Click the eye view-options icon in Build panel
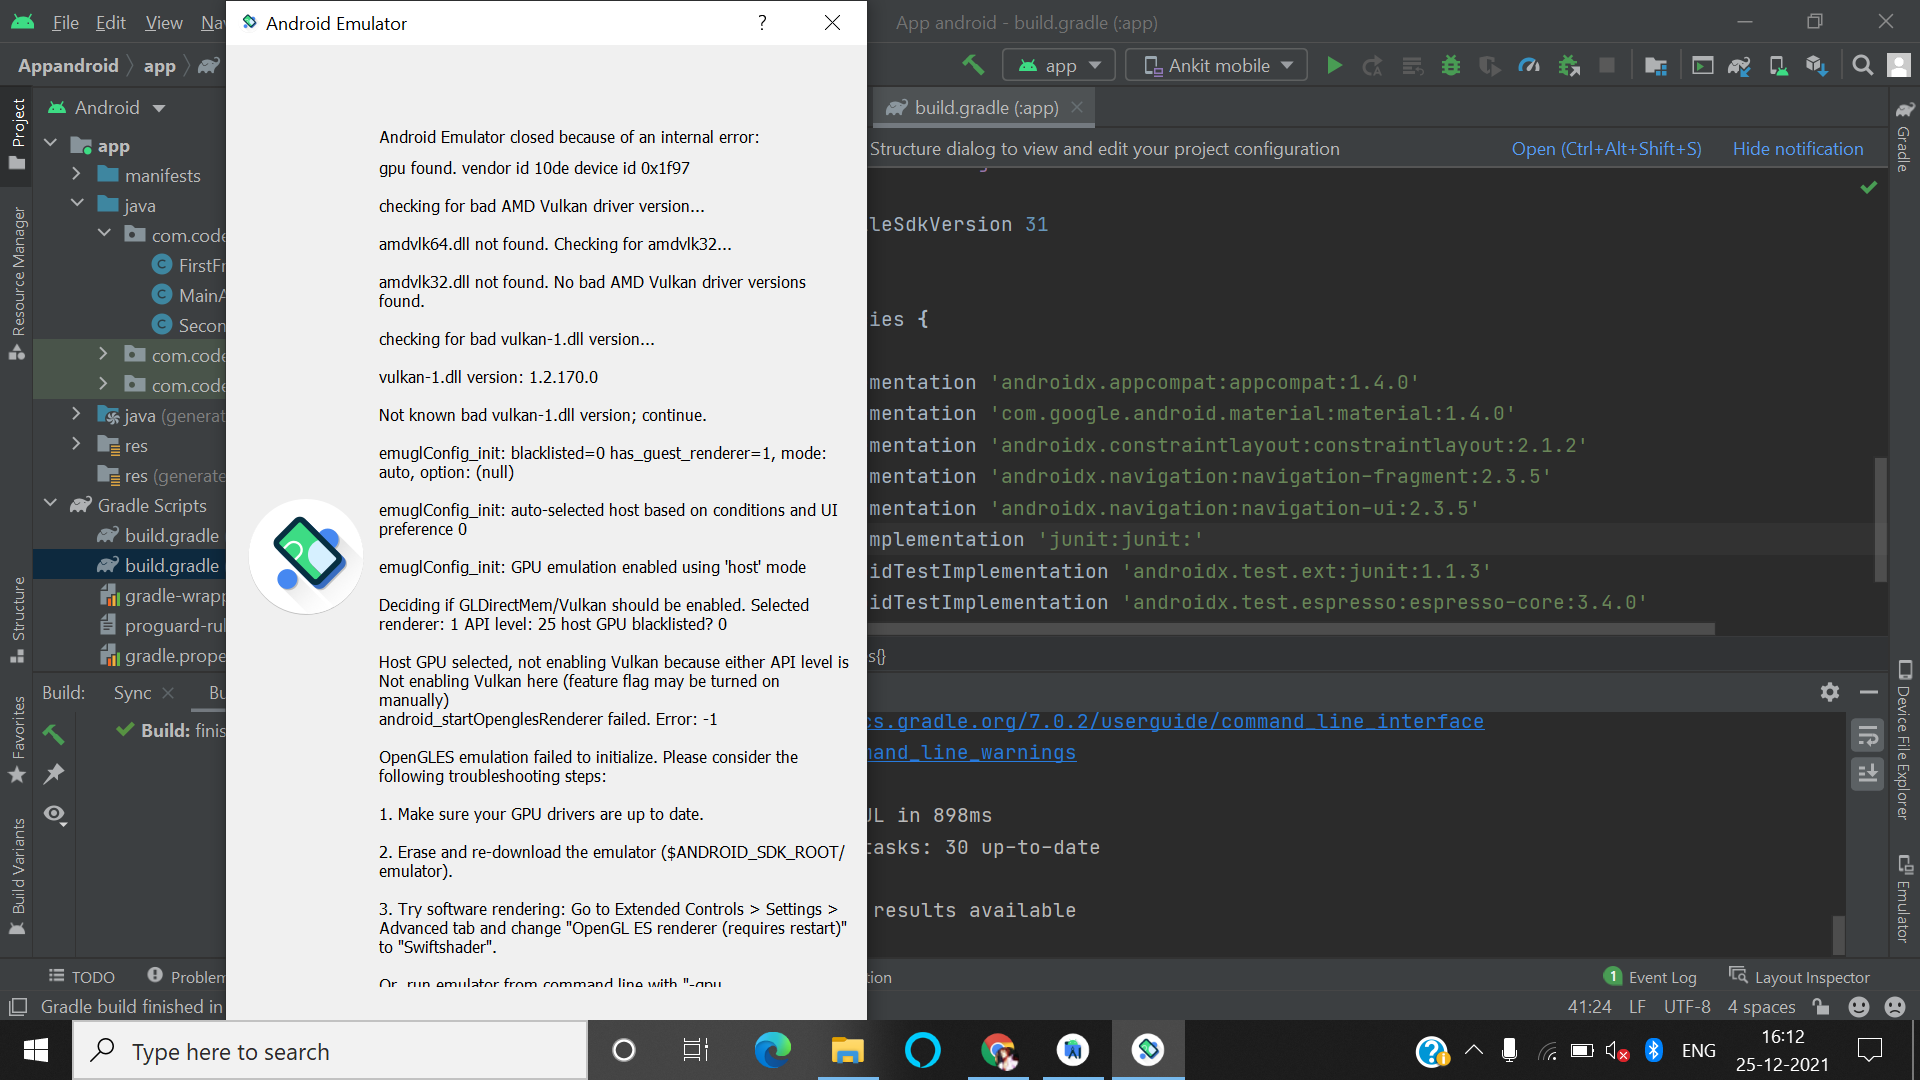Image resolution: width=1920 pixels, height=1080 pixels. [55, 814]
